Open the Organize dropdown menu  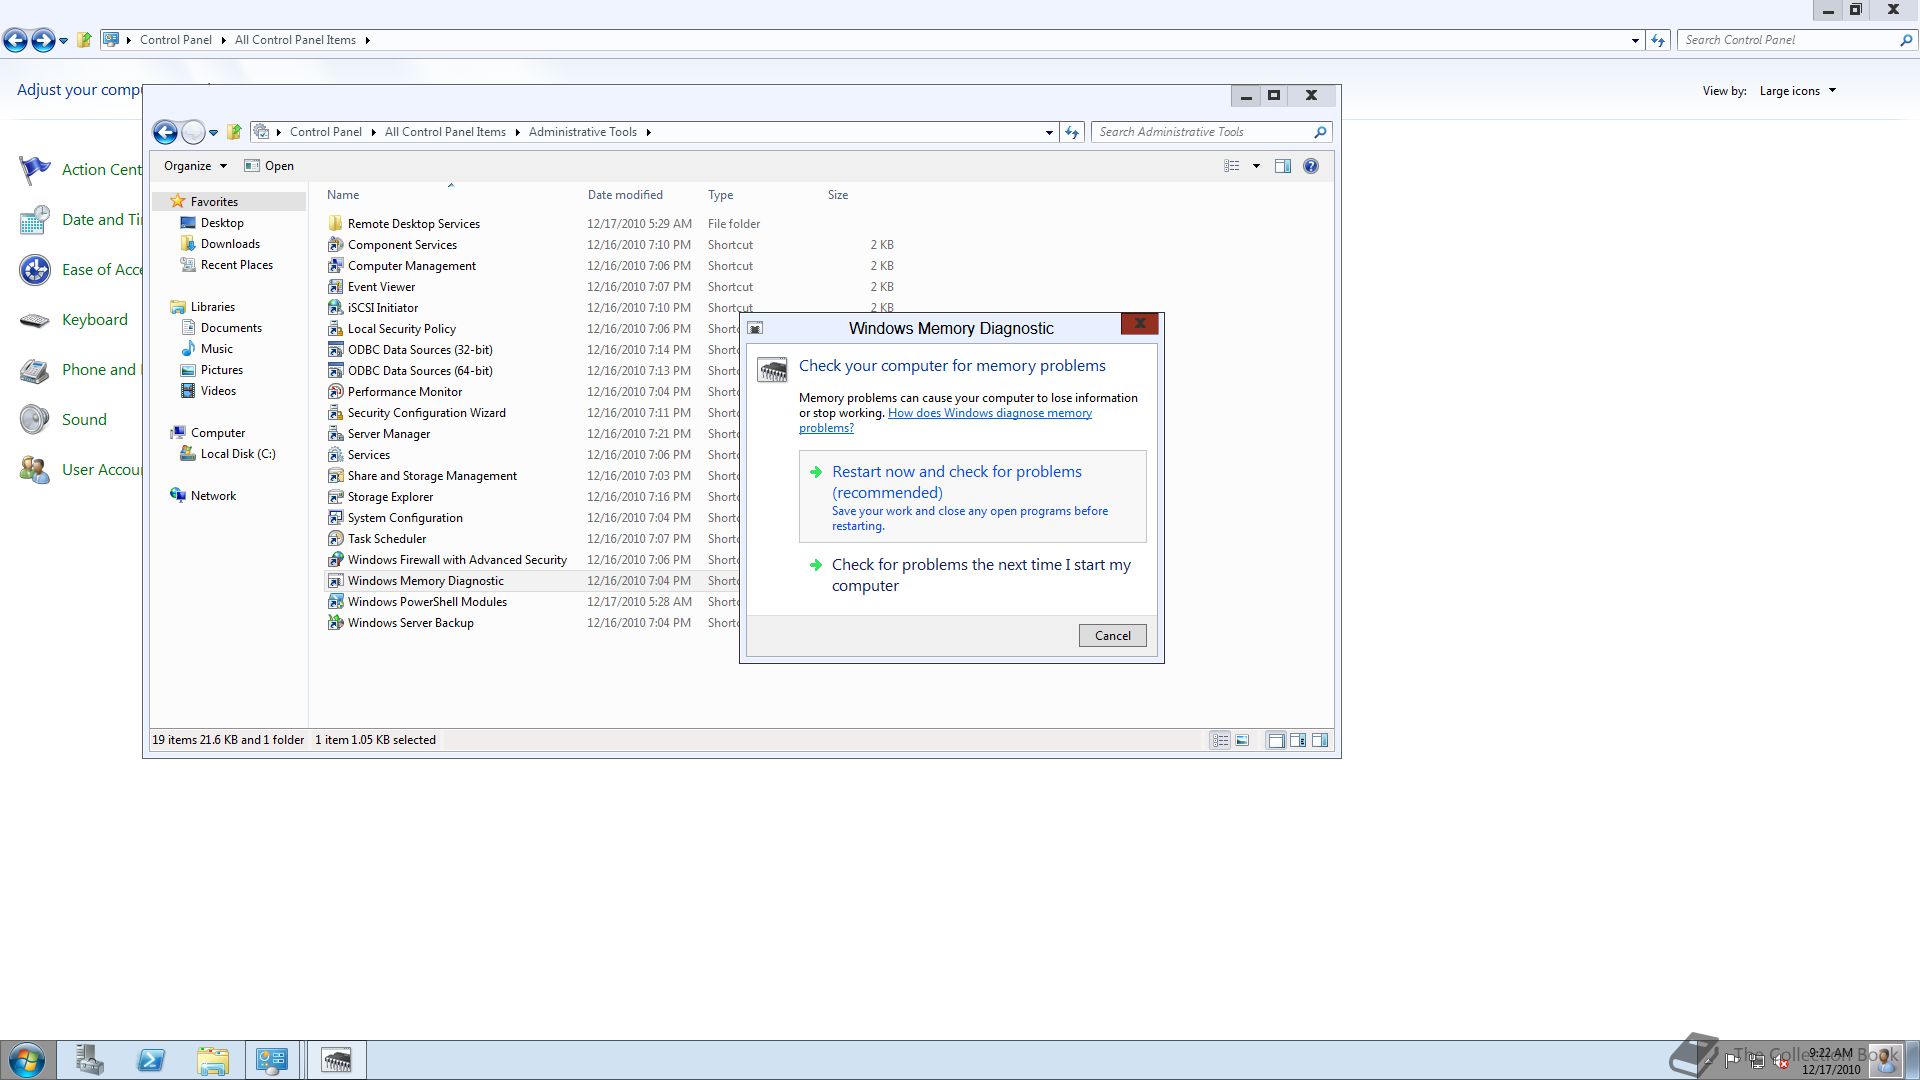pos(195,166)
